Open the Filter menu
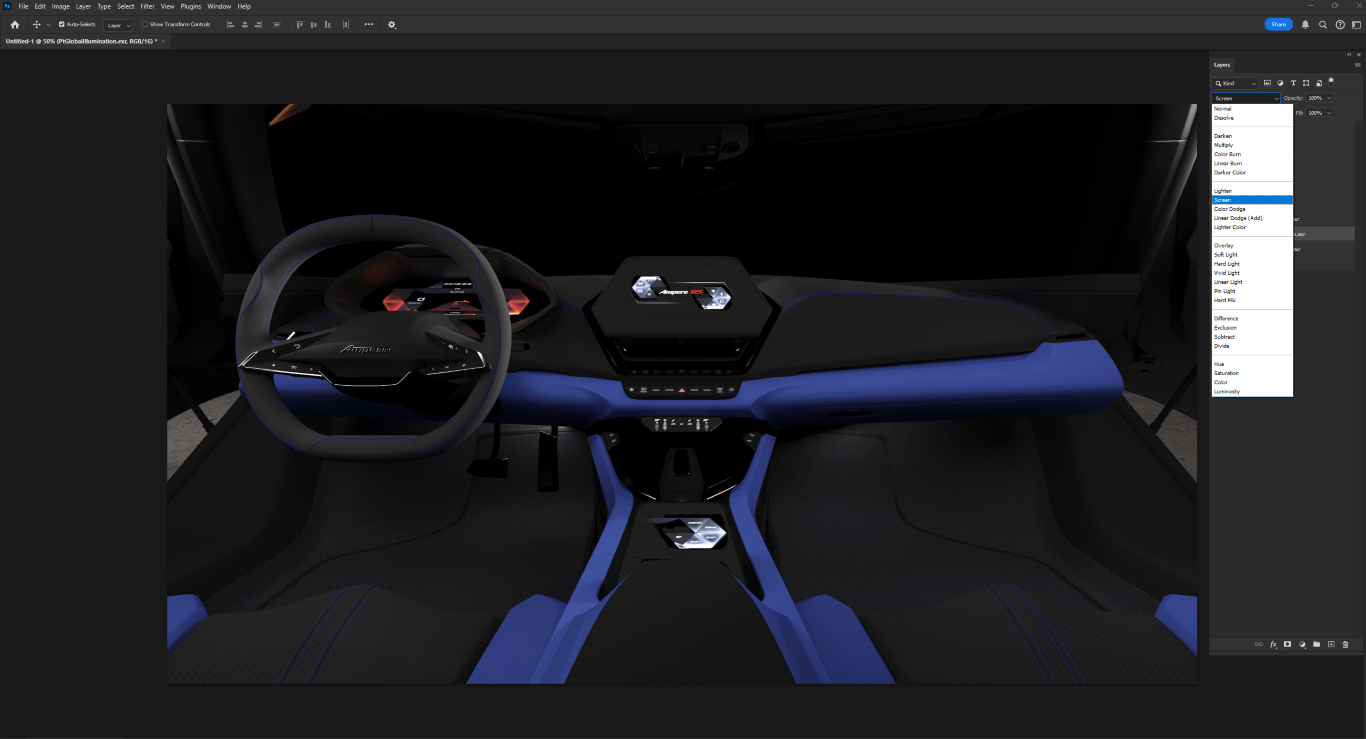The width and height of the screenshot is (1366, 739). pyautogui.click(x=147, y=6)
